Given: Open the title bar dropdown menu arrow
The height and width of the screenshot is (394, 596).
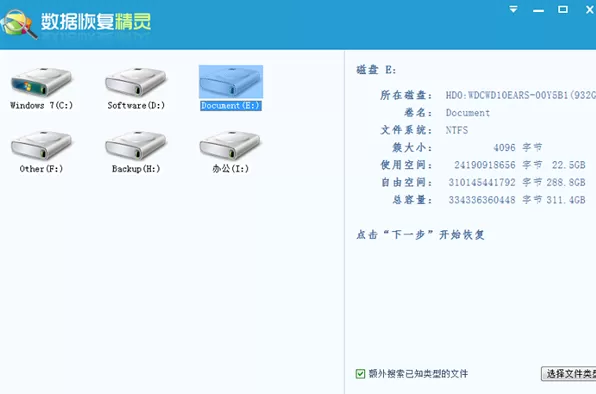Looking at the screenshot, I should coord(513,9).
